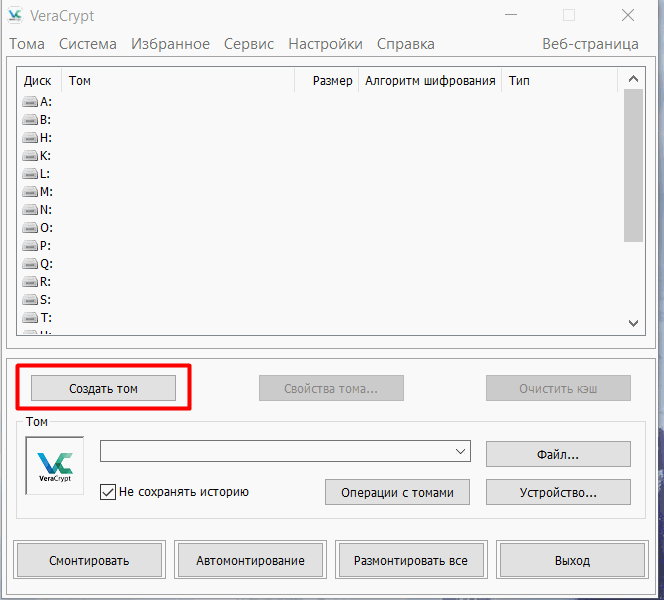The width and height of the screenshot is (664, 600).
Task: Minimize the VeraCrypt window
Action: tap(511, 15)
